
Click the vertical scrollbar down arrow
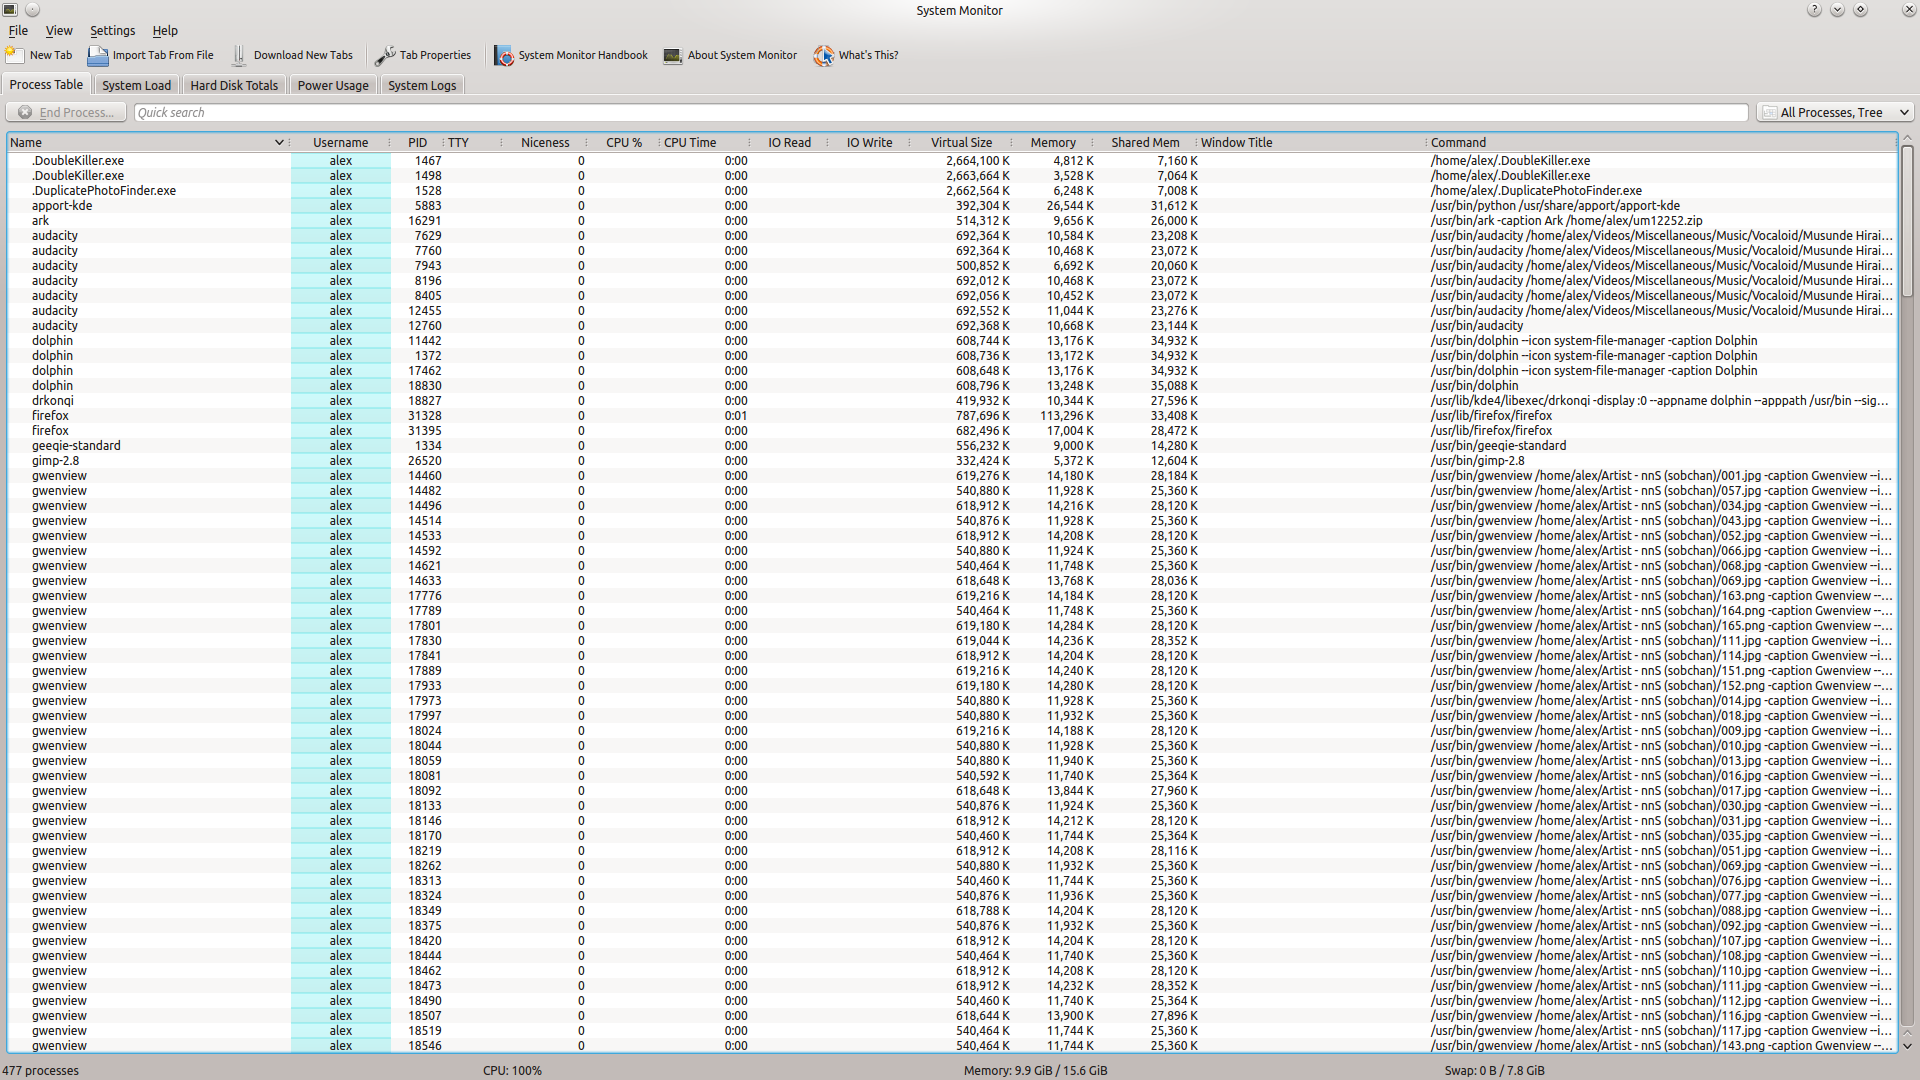[1907, 1045]
